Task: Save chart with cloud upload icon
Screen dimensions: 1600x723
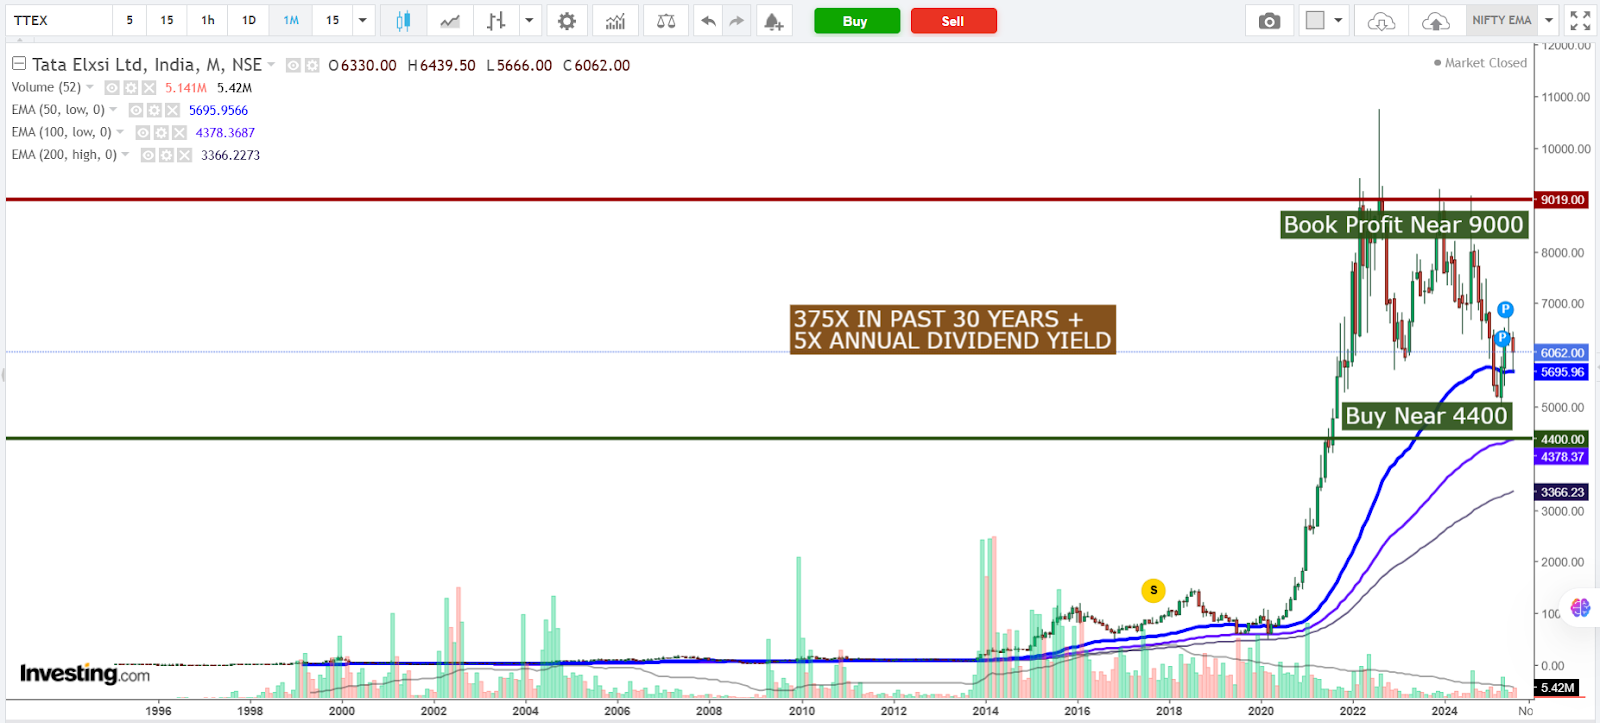Action: [1435, 20]
